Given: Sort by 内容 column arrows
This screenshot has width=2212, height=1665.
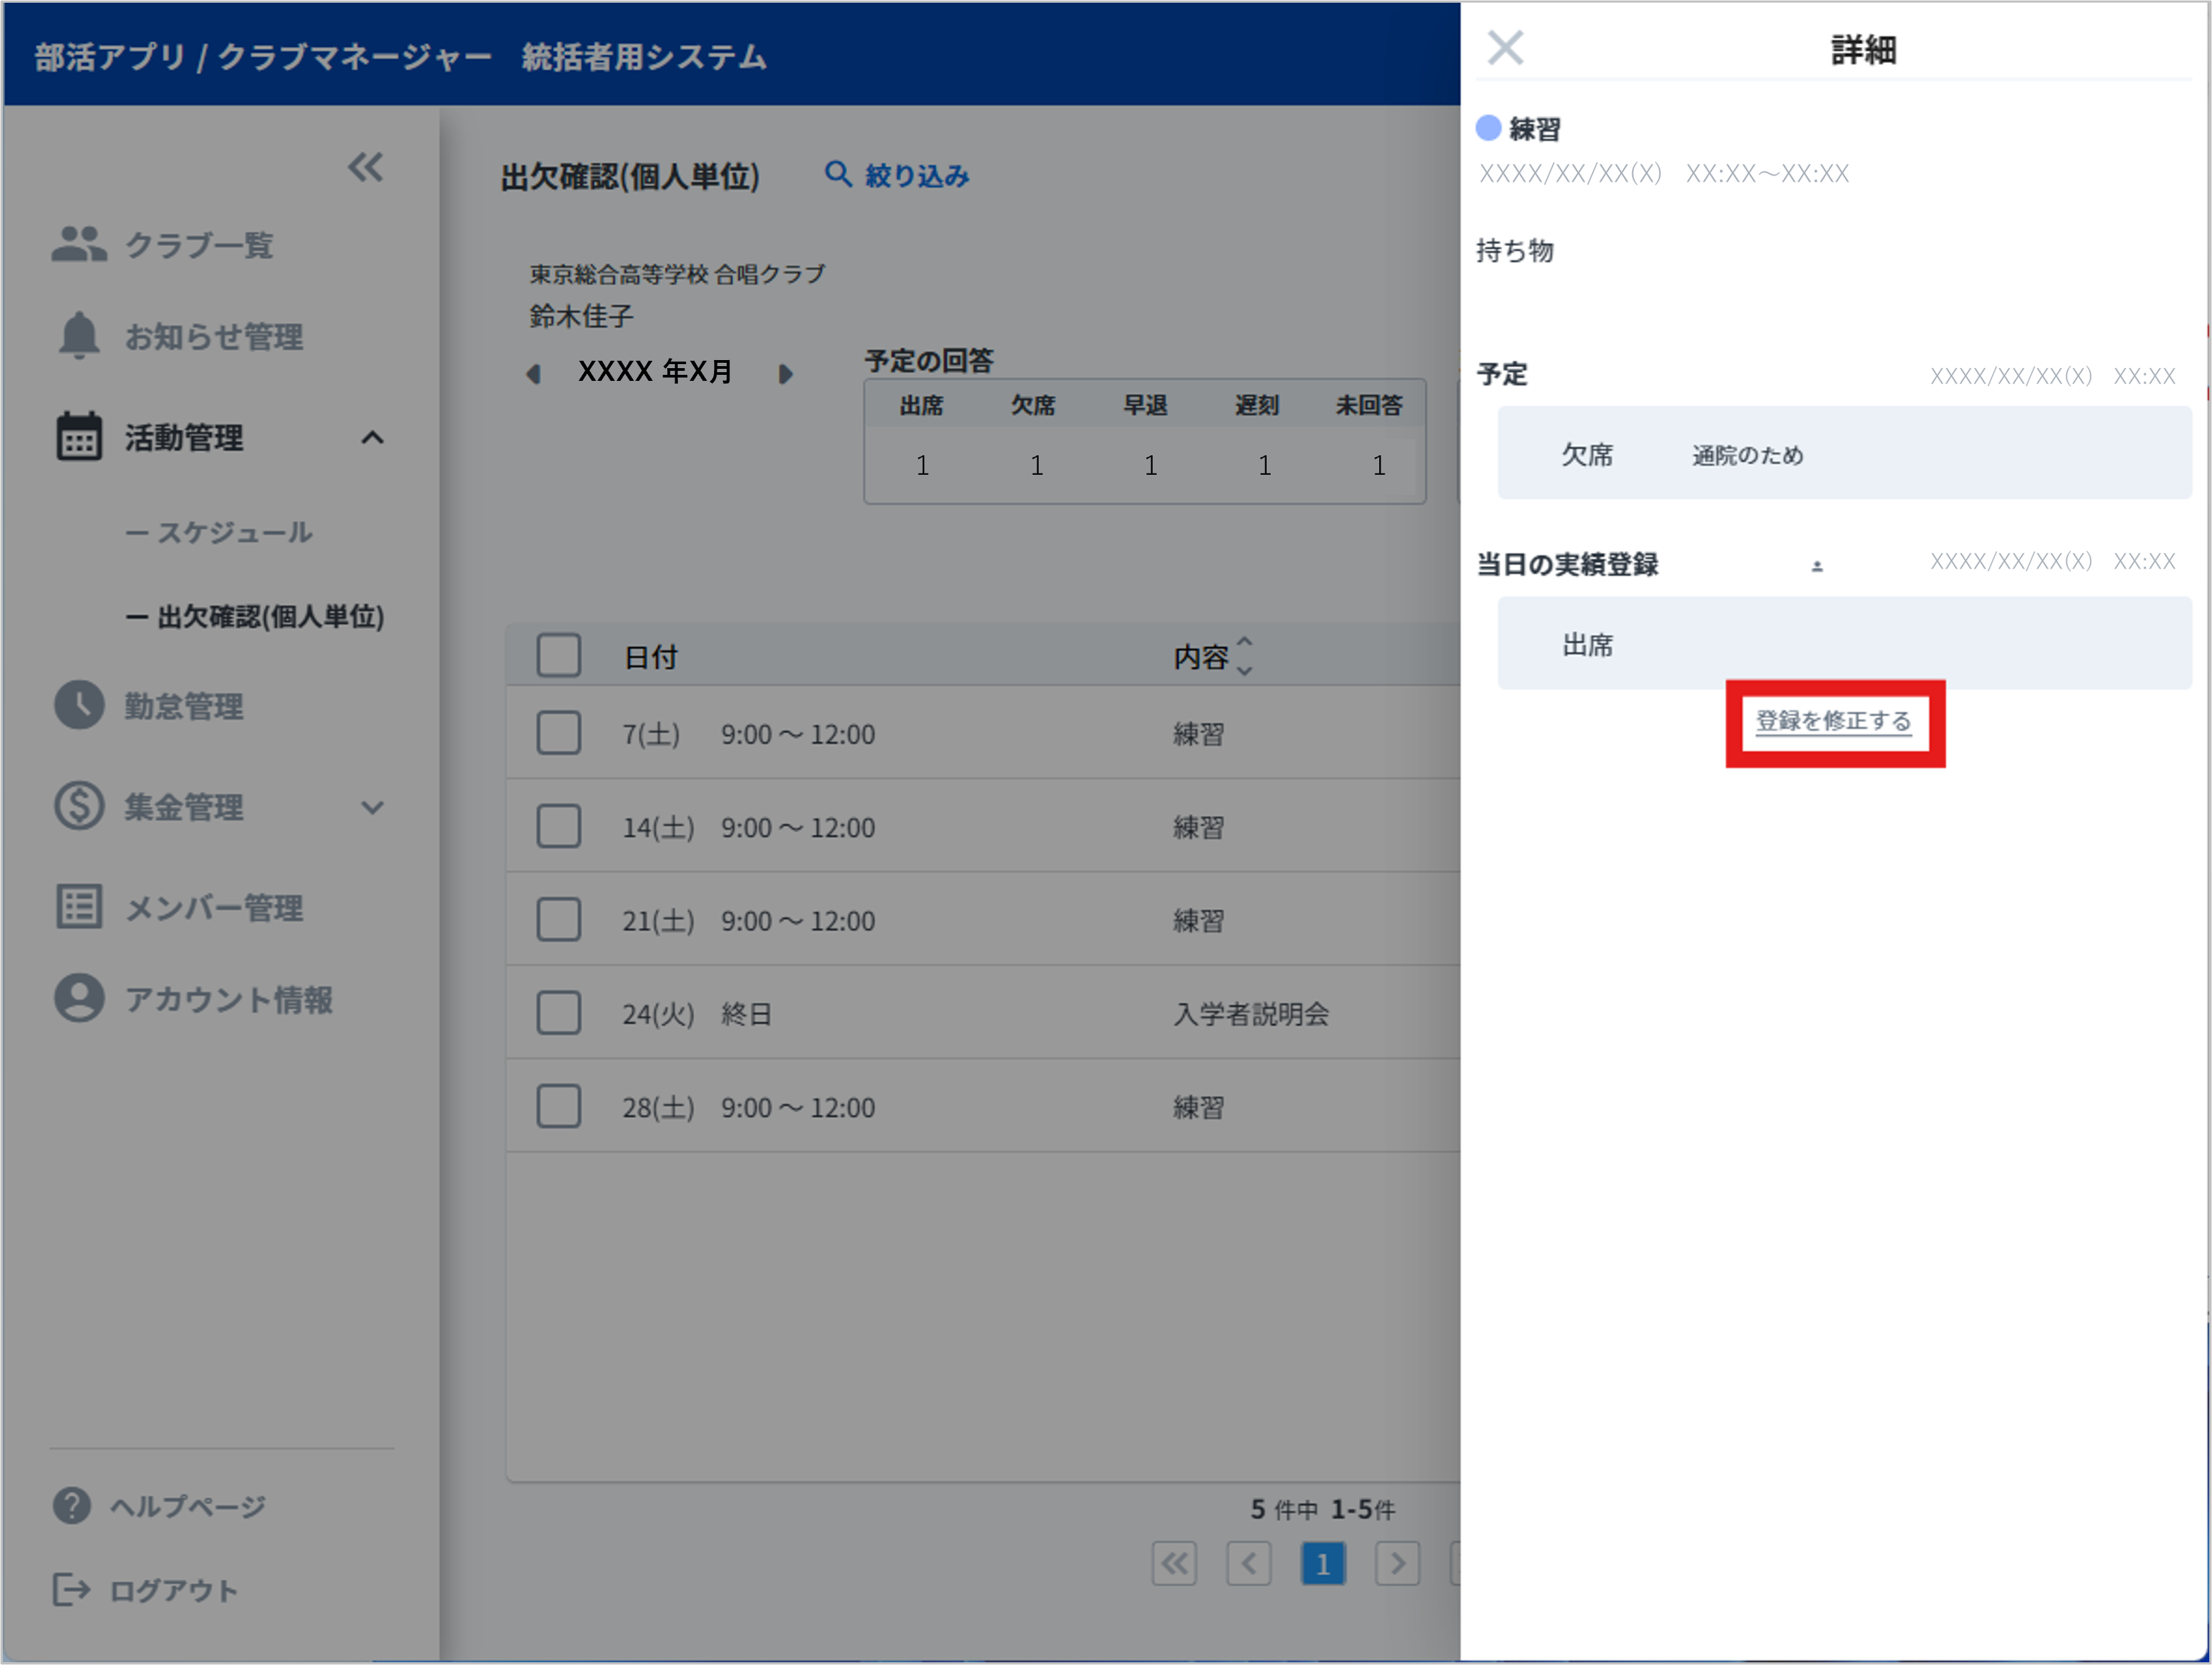Looking at the screenshot, I should [1244, 656].
